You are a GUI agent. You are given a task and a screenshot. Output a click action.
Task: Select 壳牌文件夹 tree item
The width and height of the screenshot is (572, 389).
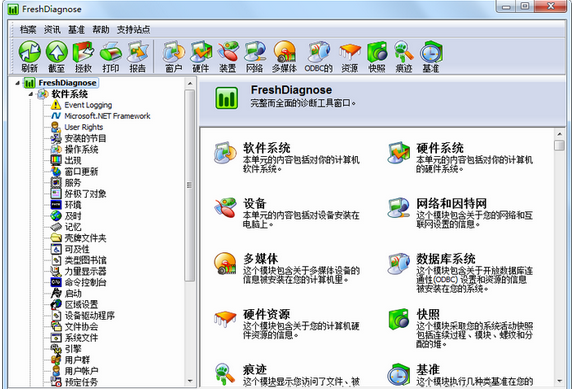(x=85, y=238)
